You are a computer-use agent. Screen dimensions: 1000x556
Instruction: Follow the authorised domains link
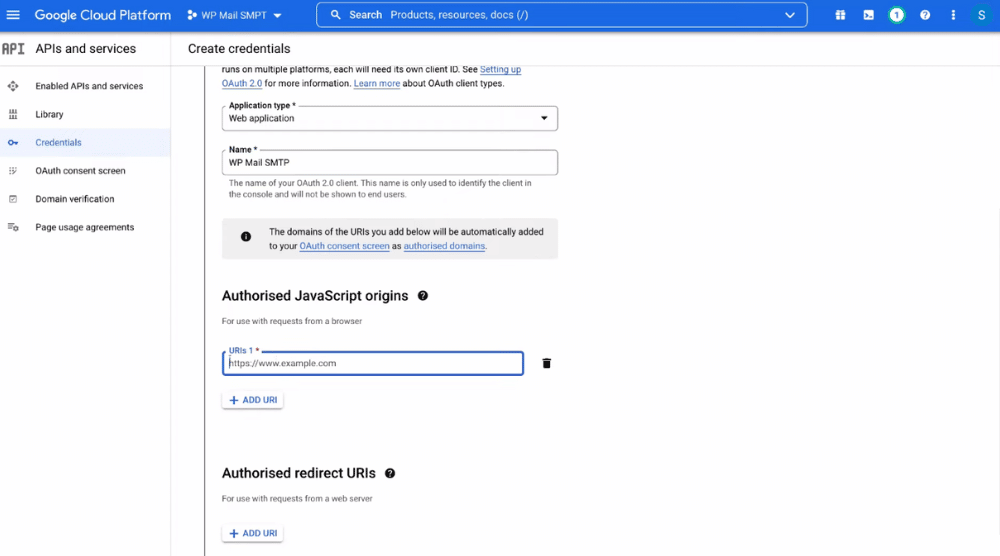tap(444, 246)
